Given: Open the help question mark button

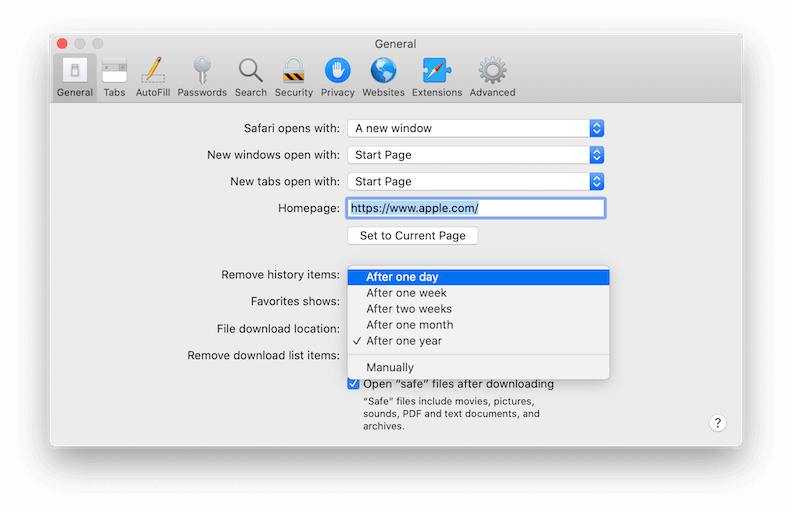Looking at the screenshot, I should tap(717, 423).
